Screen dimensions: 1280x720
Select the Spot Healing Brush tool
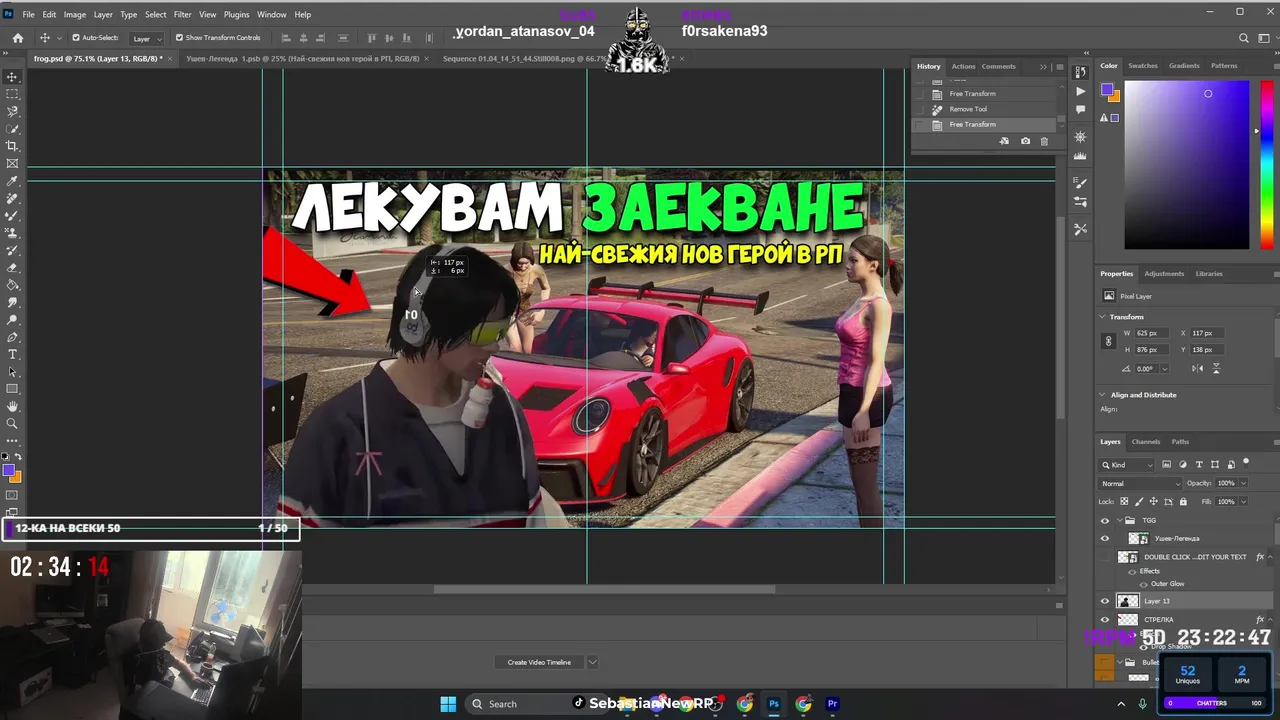tap(12, 198)
